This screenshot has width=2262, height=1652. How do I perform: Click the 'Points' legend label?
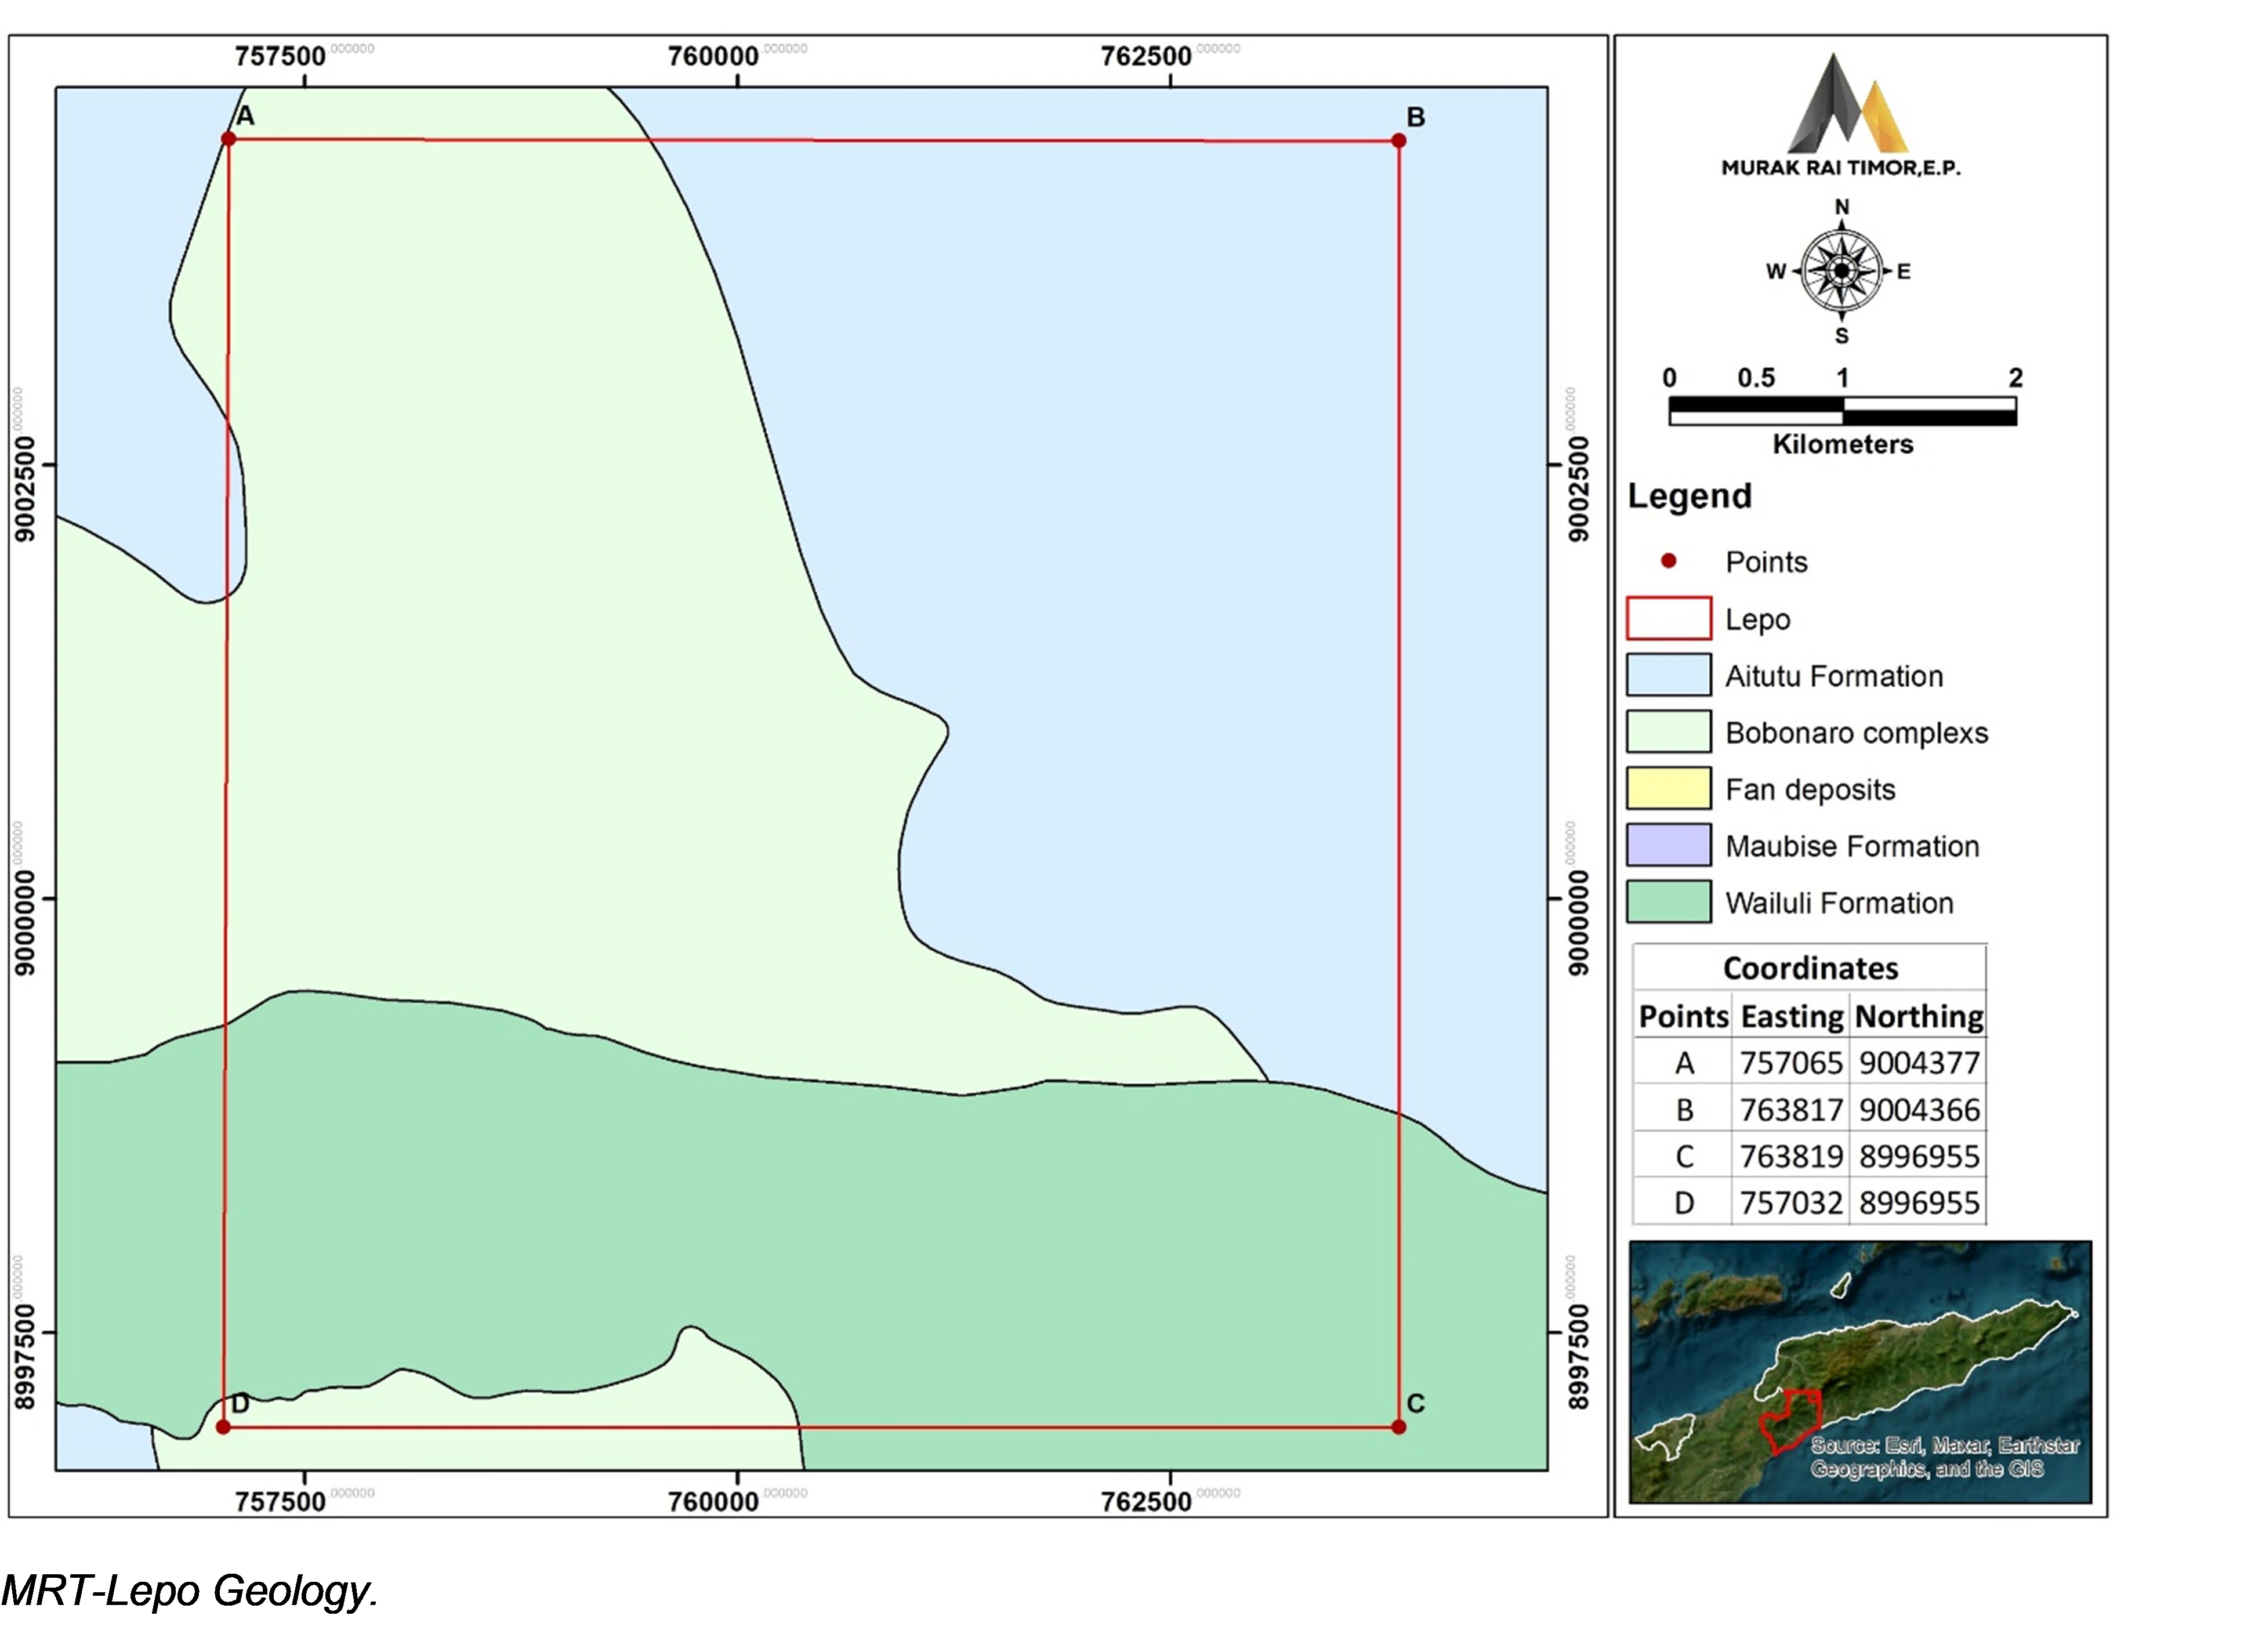(1766, 562)
